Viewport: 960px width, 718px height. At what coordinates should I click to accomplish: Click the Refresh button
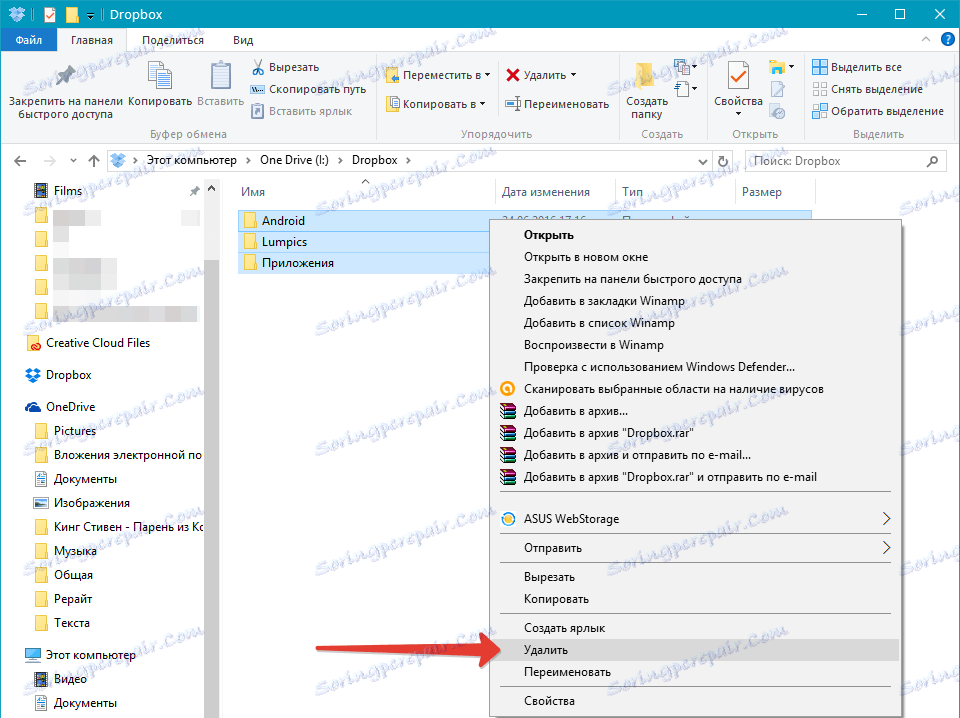[722, 161]
